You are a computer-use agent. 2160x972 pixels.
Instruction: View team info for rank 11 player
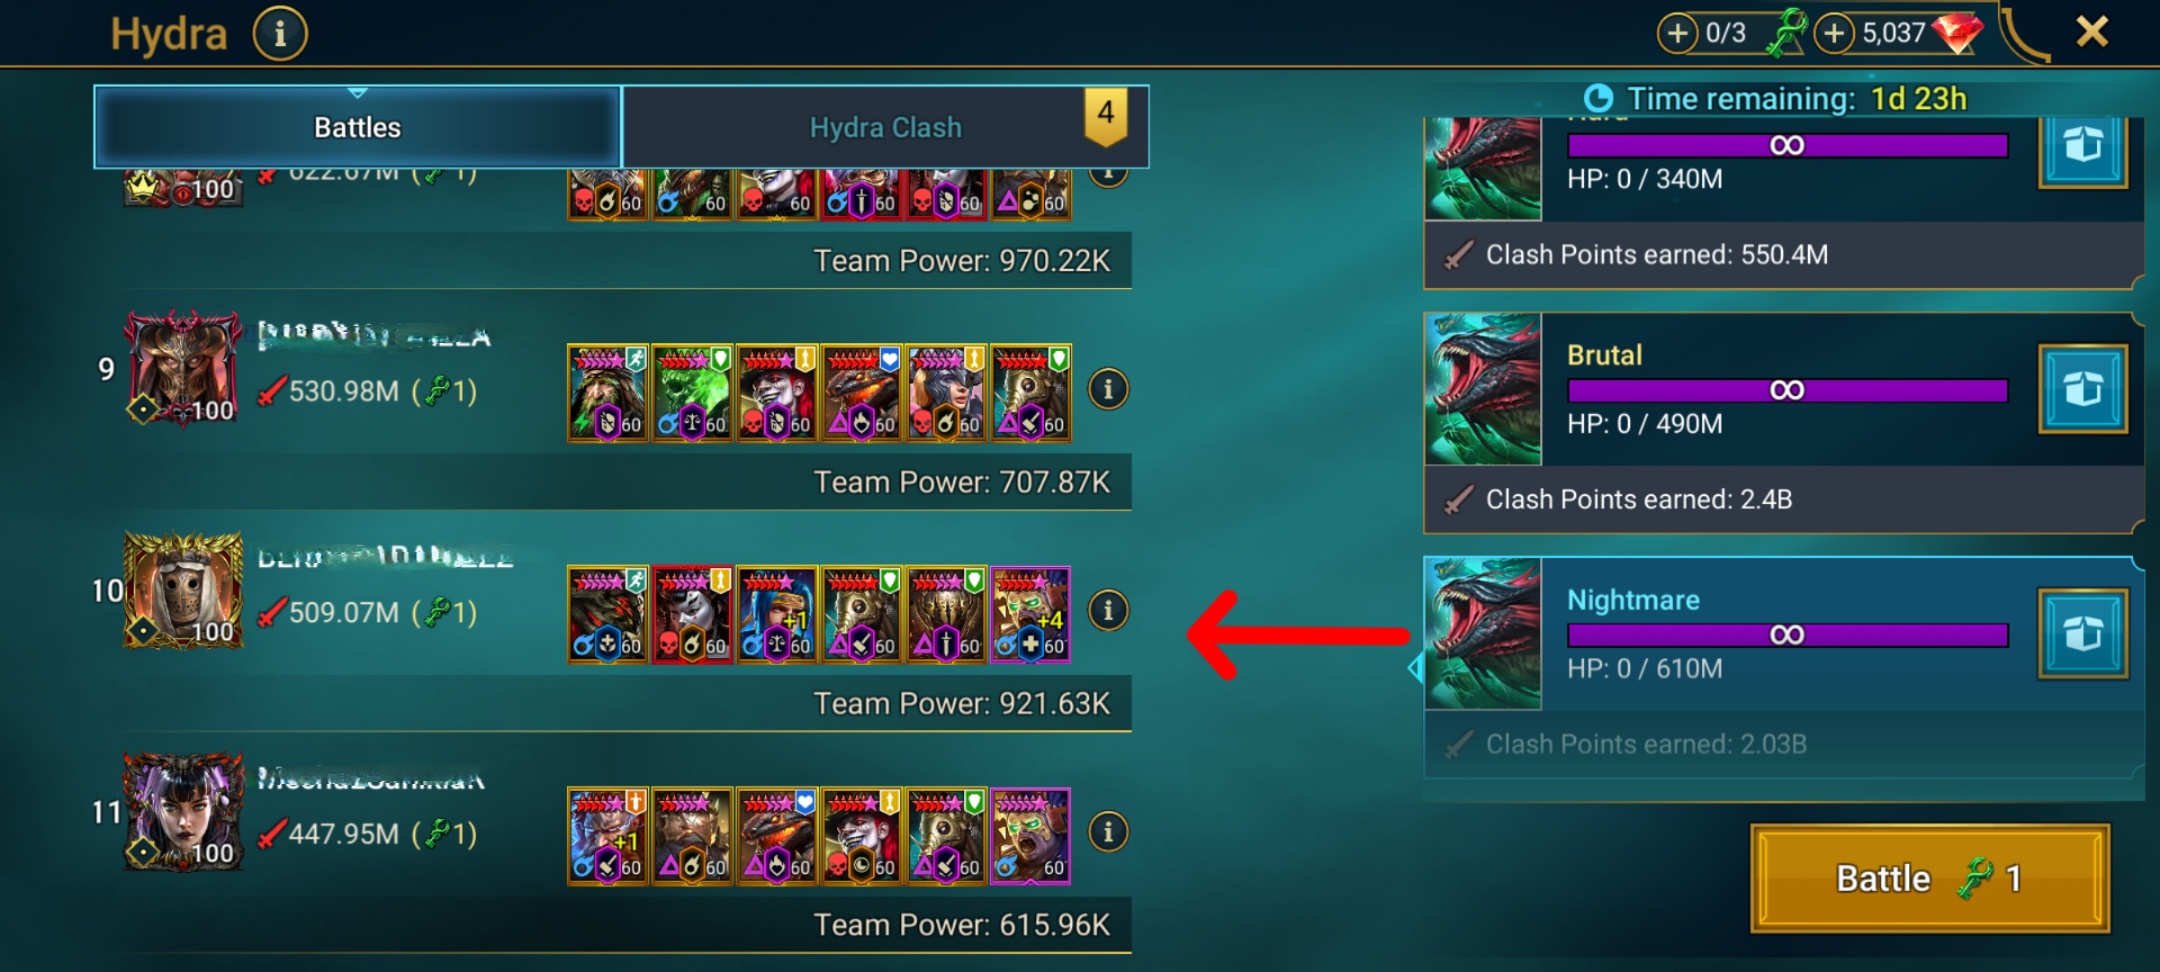tap(1108, 832)
